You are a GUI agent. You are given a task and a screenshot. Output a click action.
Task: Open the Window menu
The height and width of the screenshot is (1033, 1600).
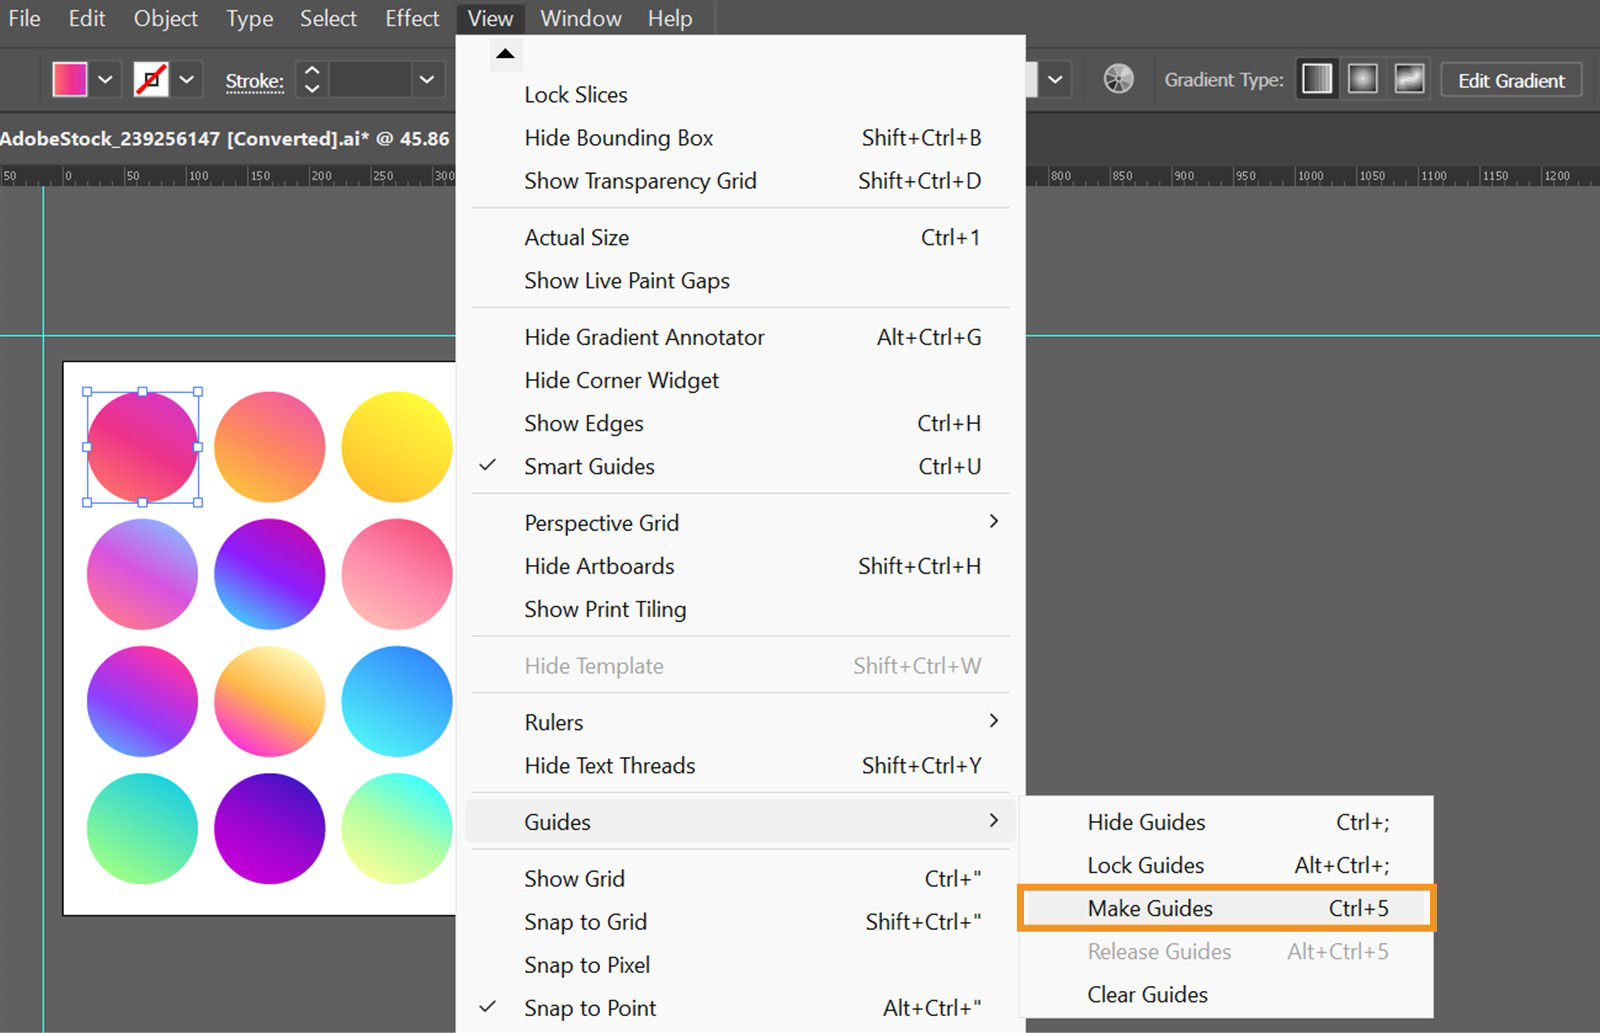point(580,18)
